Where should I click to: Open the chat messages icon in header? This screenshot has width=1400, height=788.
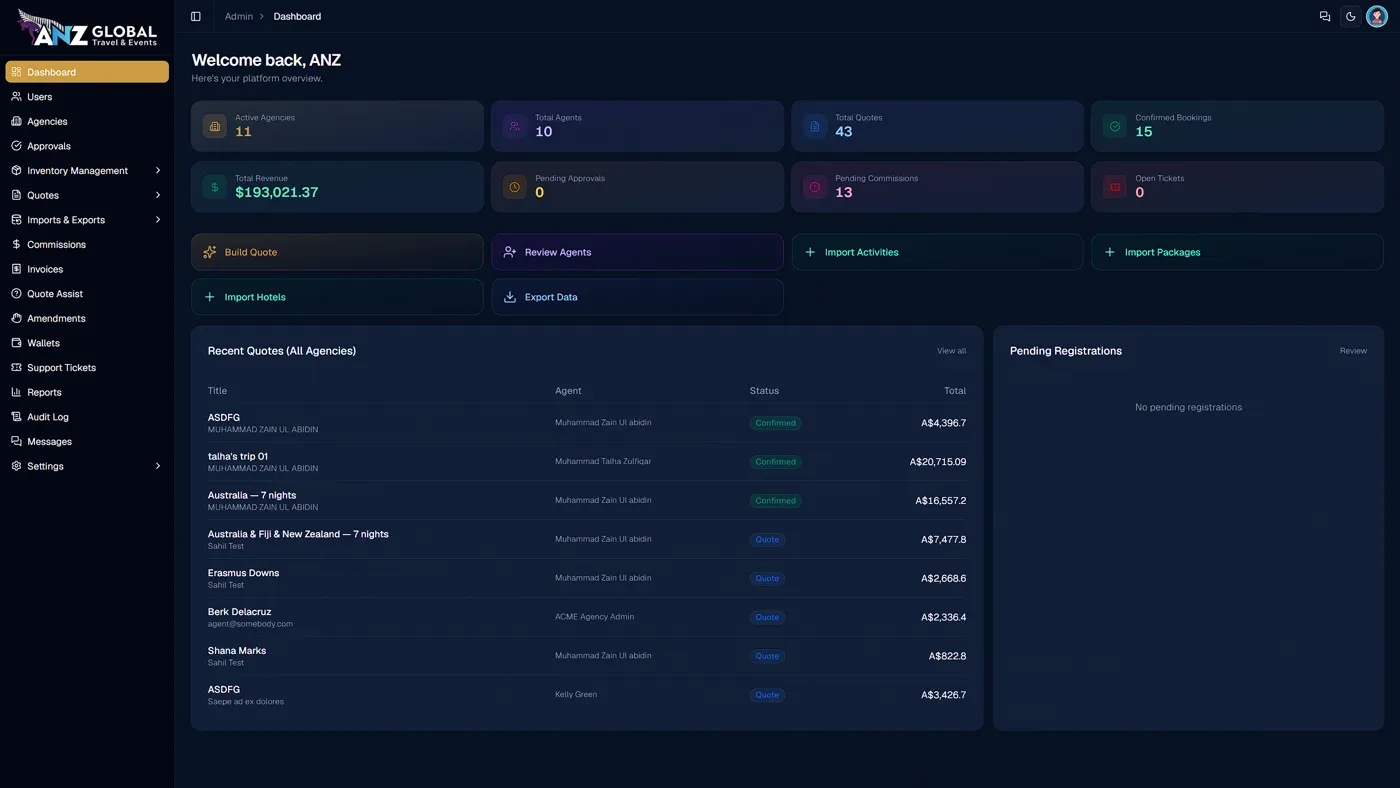click(1325, 16)
